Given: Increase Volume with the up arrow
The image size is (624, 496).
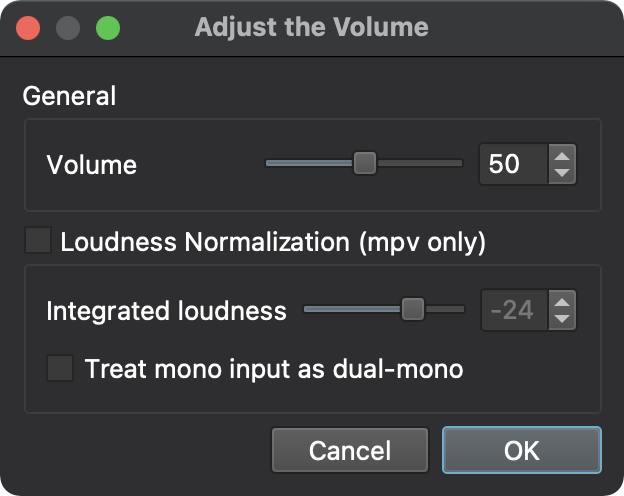Looking at the screenshot, I should (562, 155).
